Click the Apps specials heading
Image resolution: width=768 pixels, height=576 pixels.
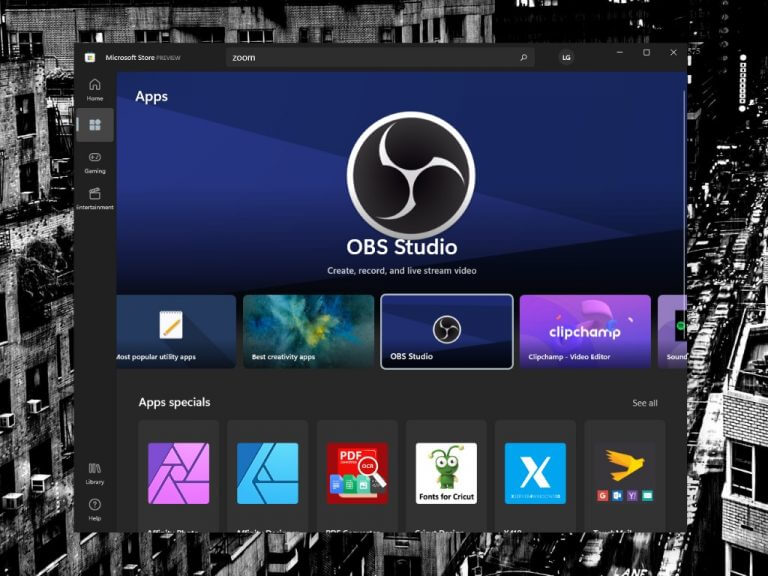click(x=174, y=402)
